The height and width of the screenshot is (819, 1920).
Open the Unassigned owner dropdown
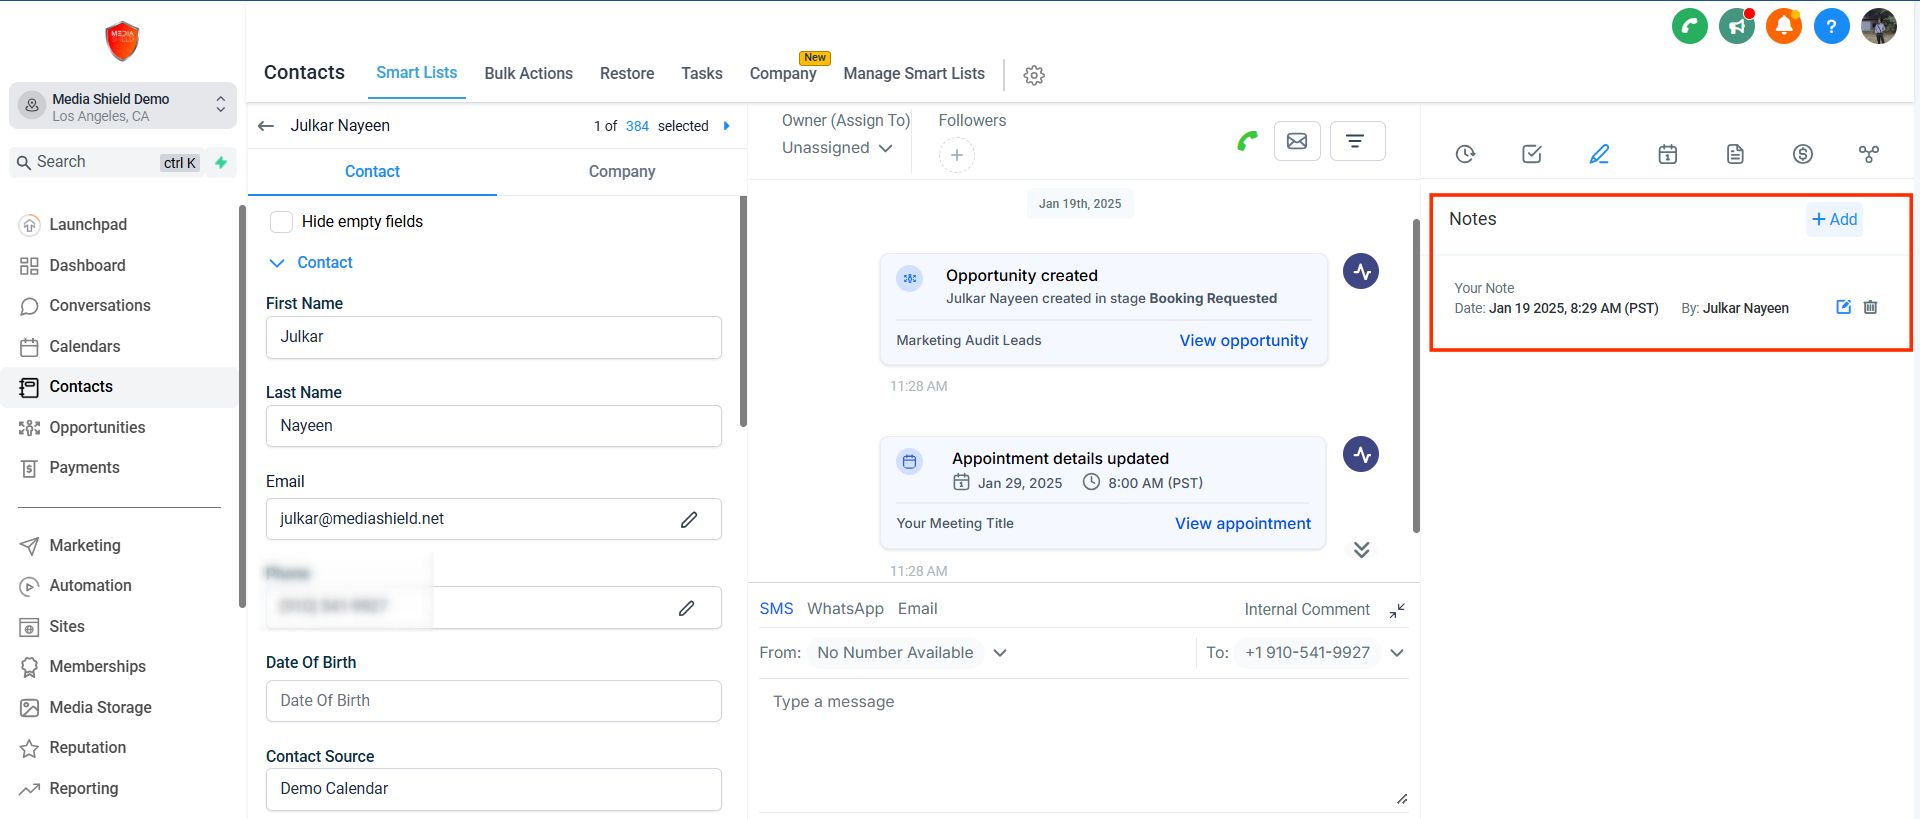click(x=837, y=148)
